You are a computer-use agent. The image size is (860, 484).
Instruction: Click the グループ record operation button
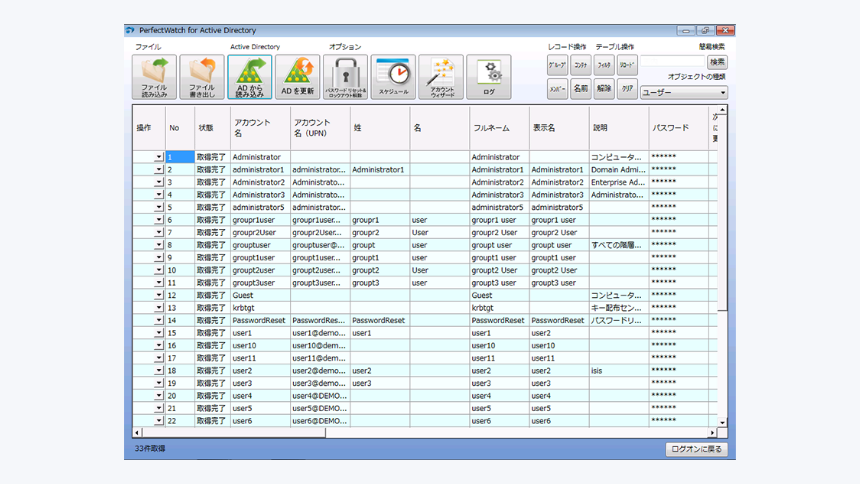pyautogui.click(x=557, y=64)
